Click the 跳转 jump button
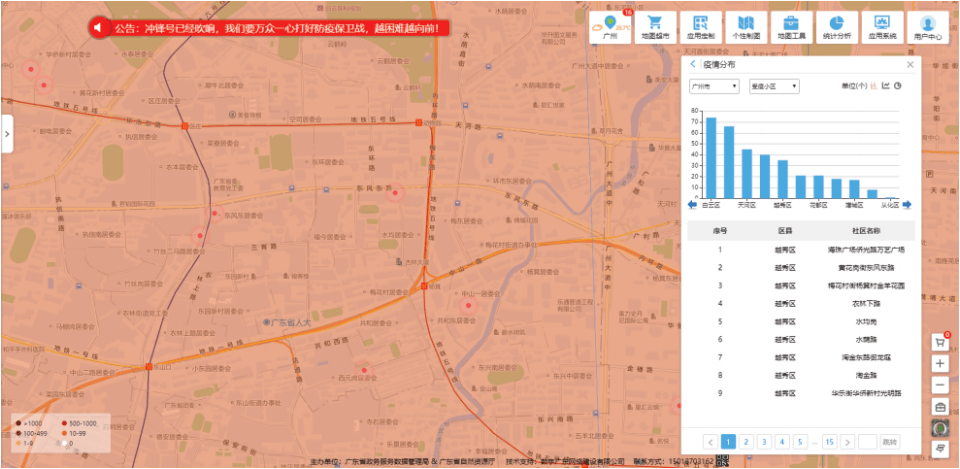This screenshot has height=469, width=960. click(x=890, y=441)
